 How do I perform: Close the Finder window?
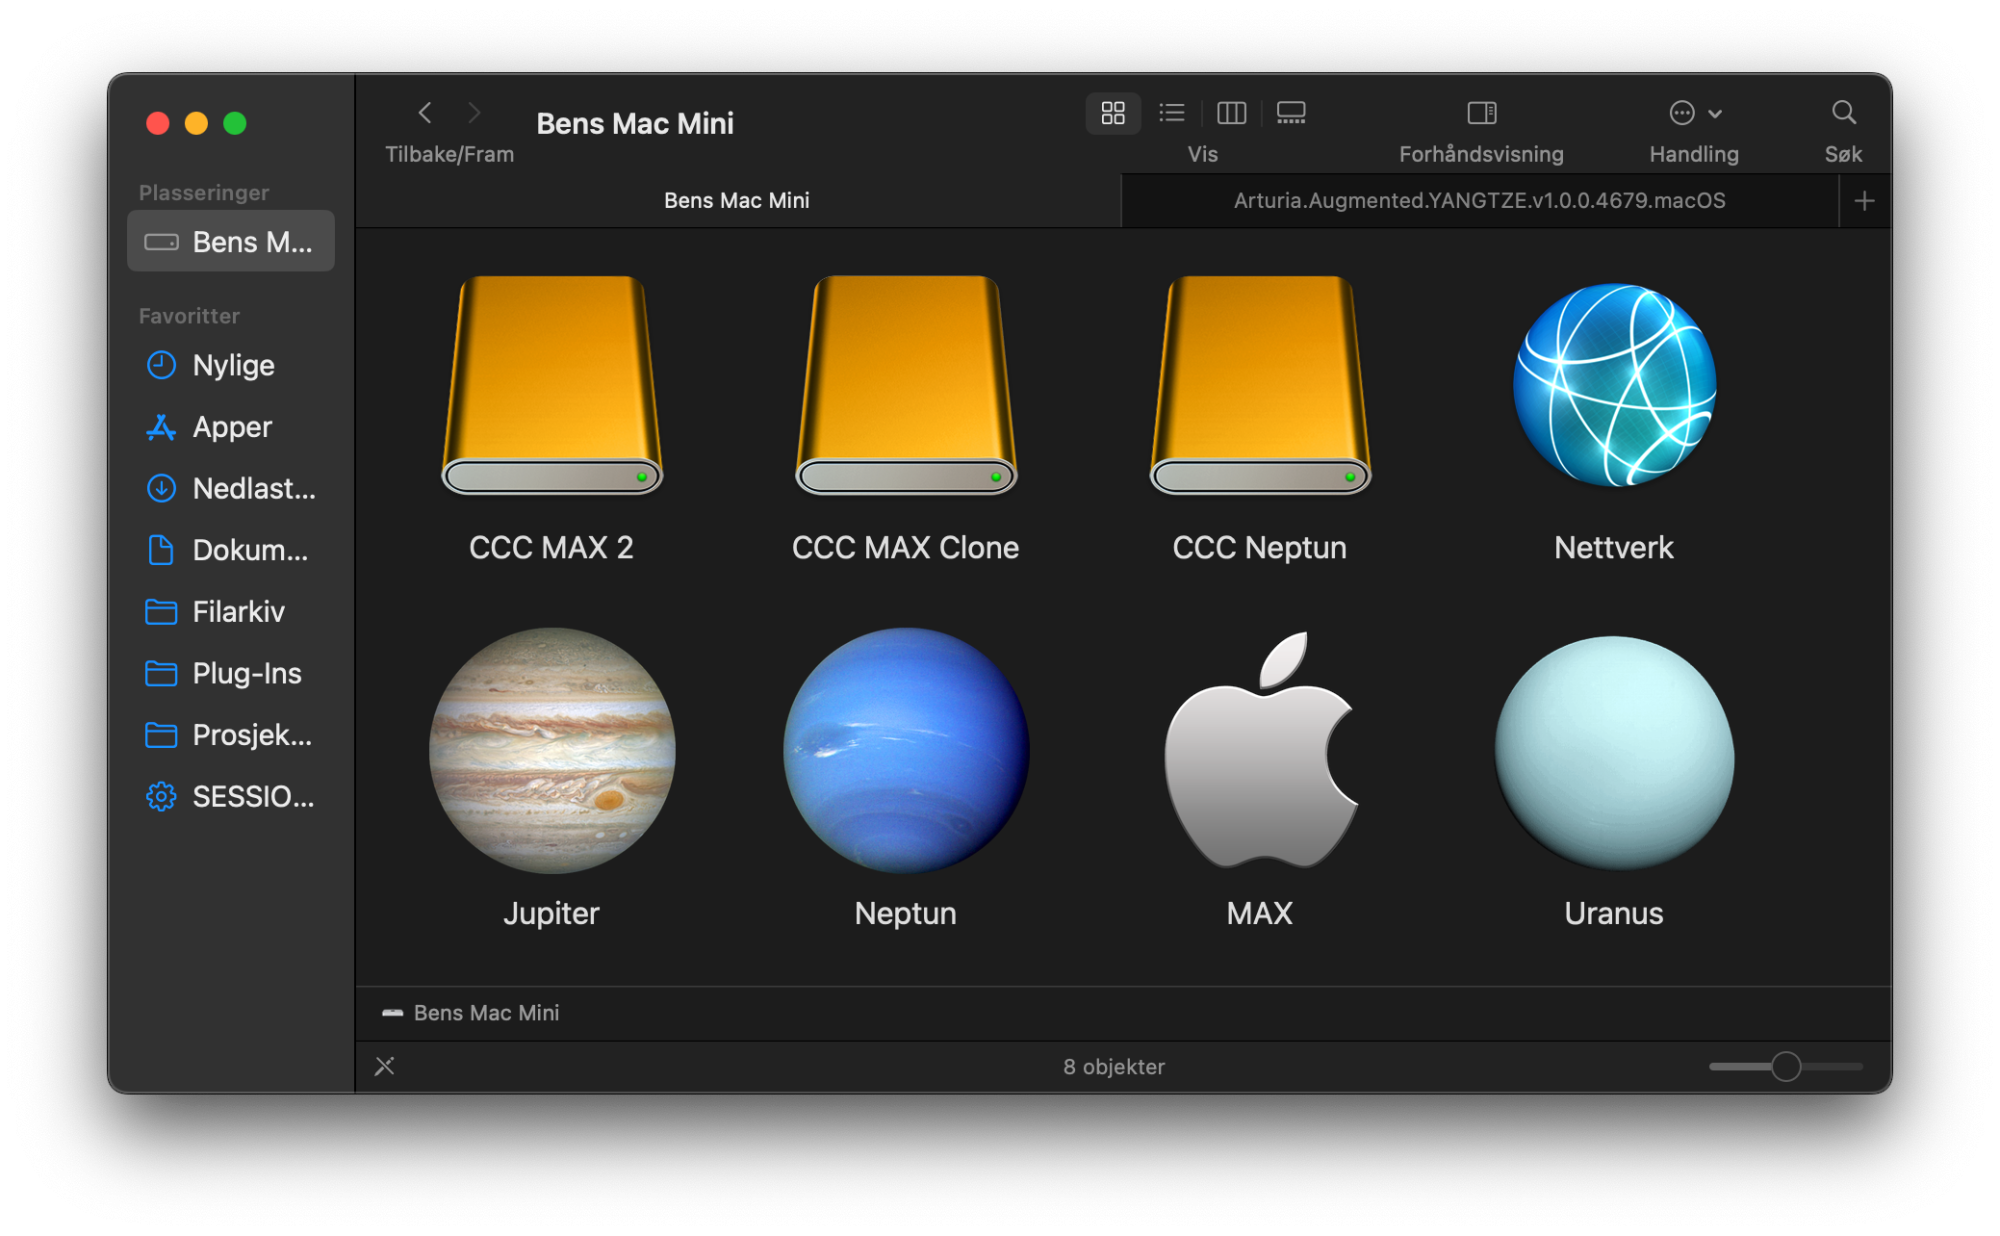(x=158, y=123)
